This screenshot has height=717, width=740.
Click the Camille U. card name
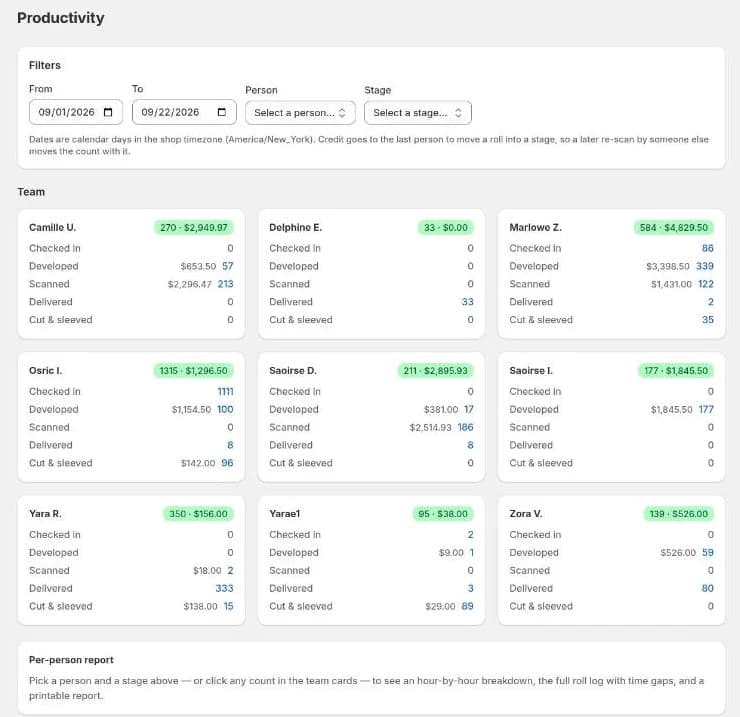pos(52,228)
